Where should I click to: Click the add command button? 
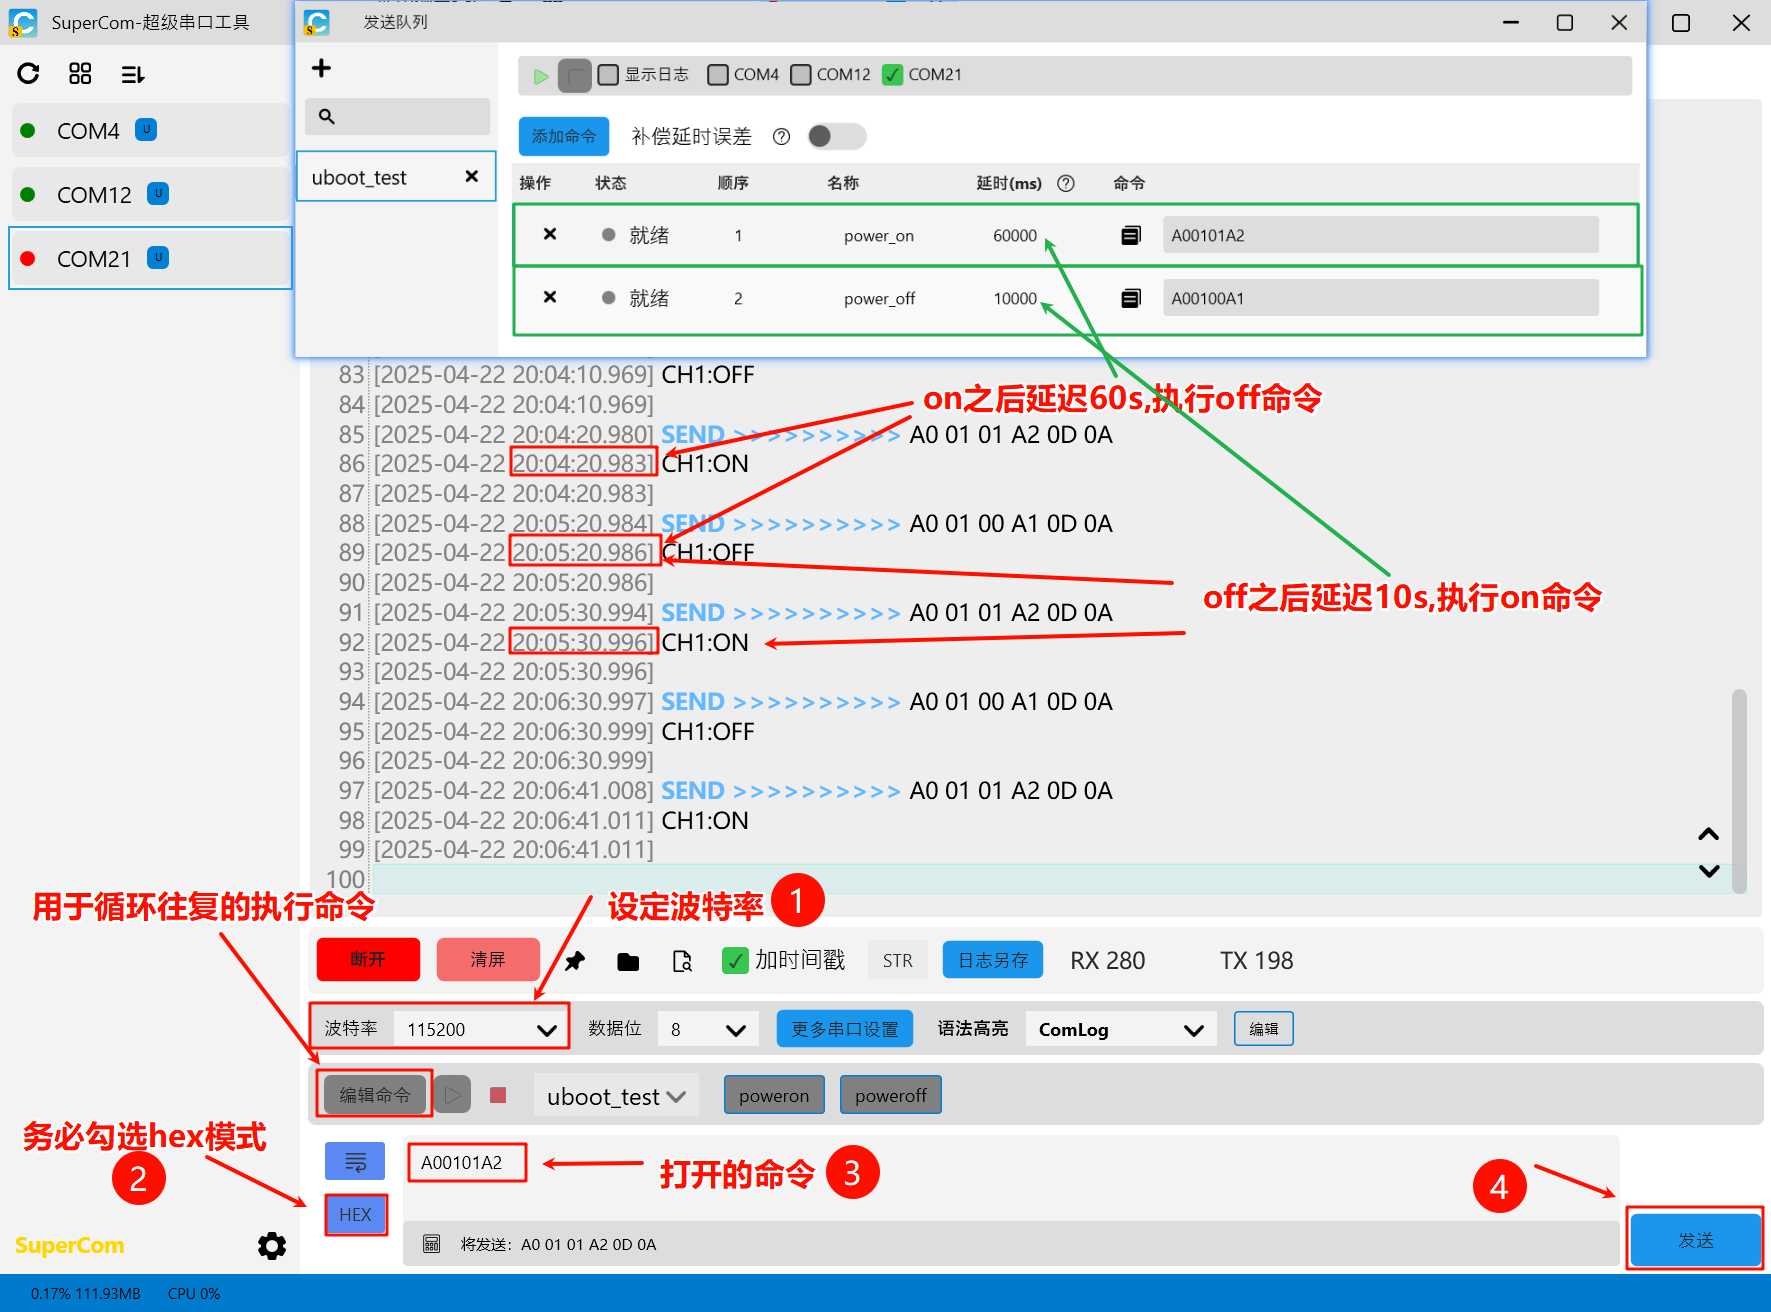click(x=564, y=136)
